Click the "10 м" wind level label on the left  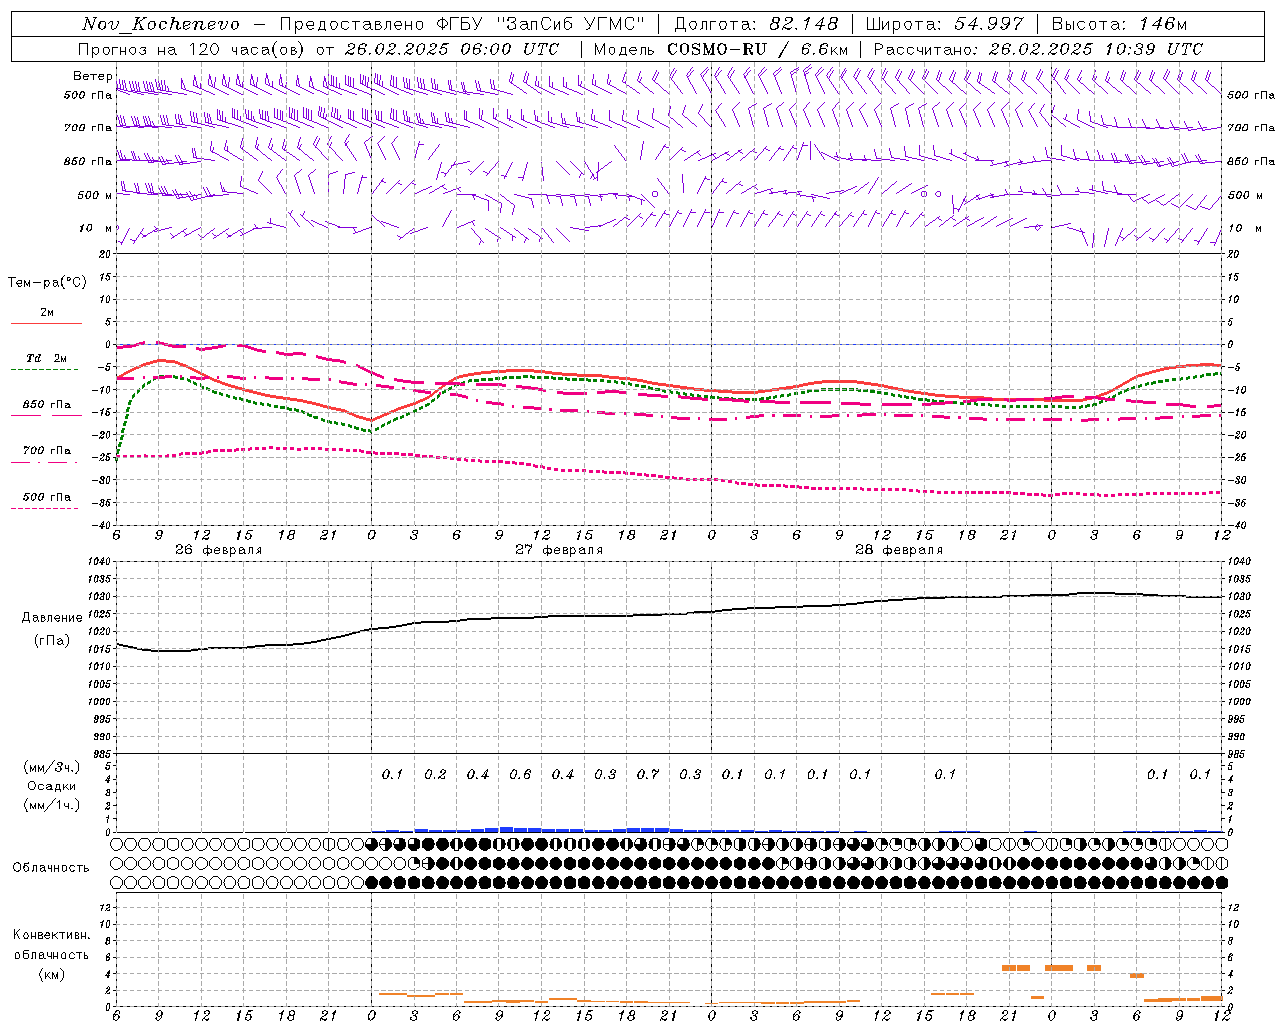(x=95, y=229)
